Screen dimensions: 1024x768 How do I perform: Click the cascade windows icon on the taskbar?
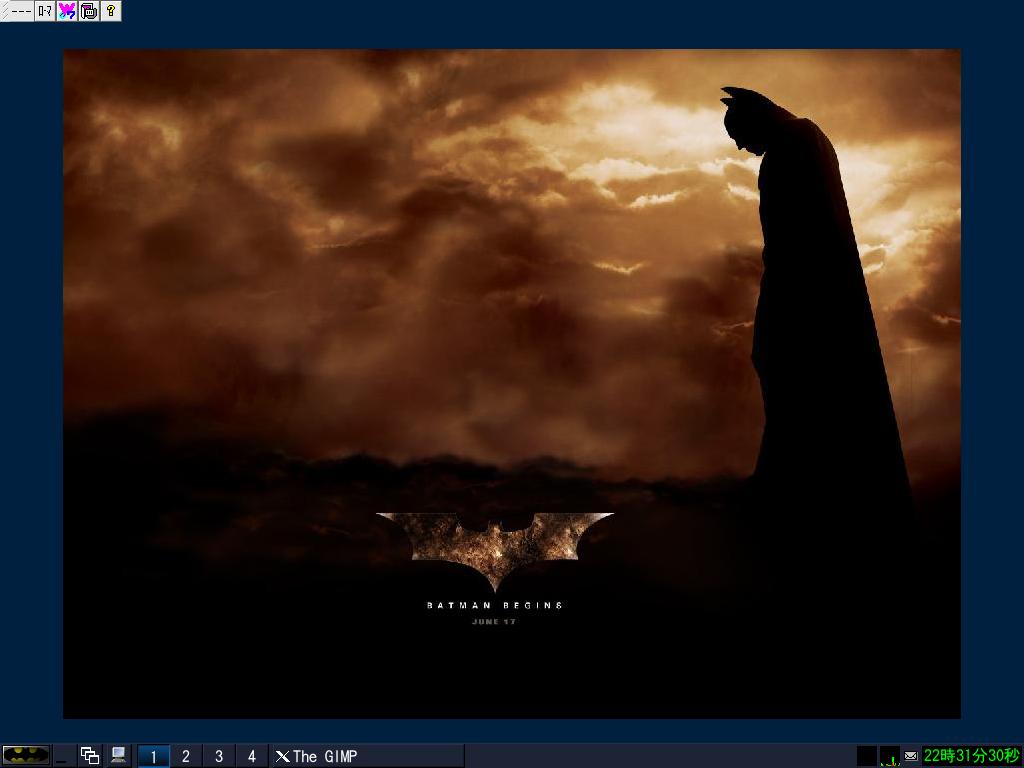coord(89,756)
